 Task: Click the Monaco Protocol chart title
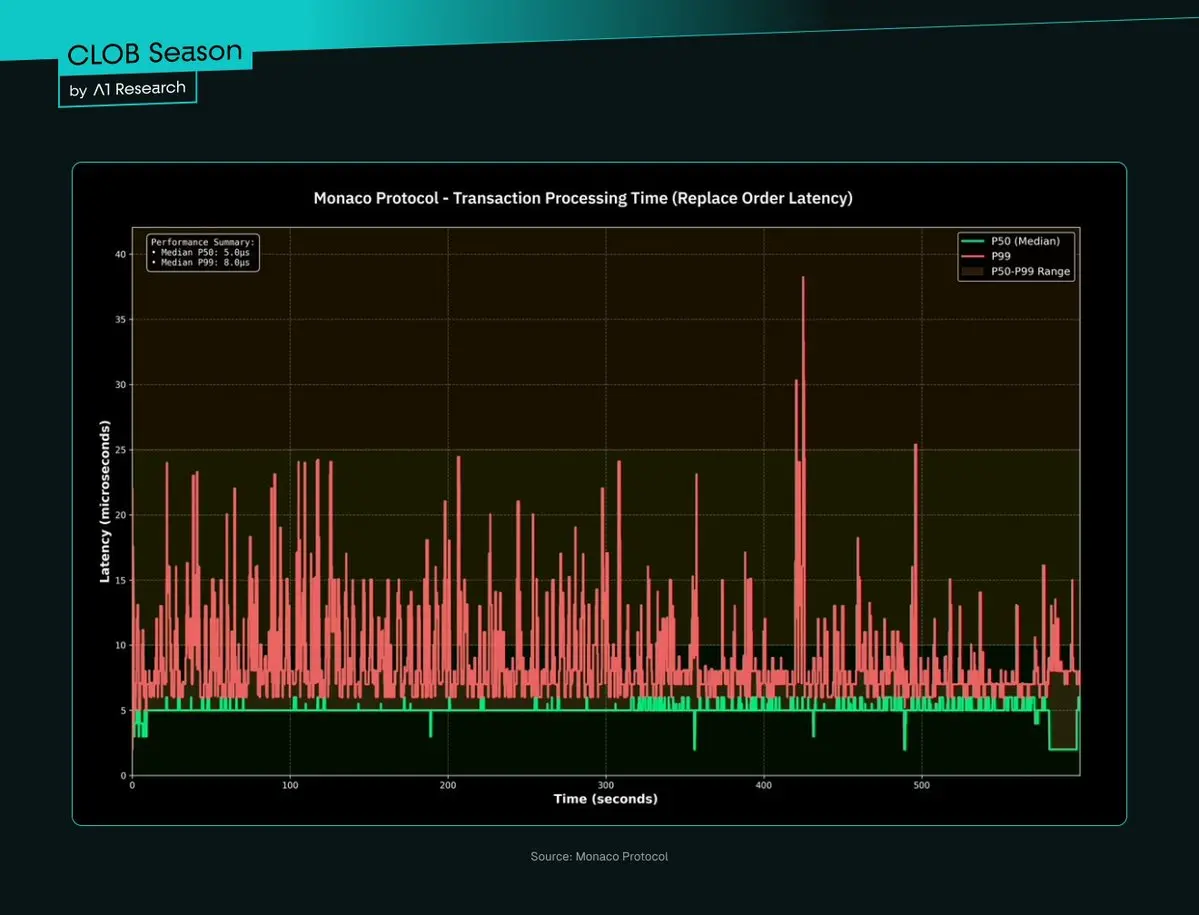(583, 198)
